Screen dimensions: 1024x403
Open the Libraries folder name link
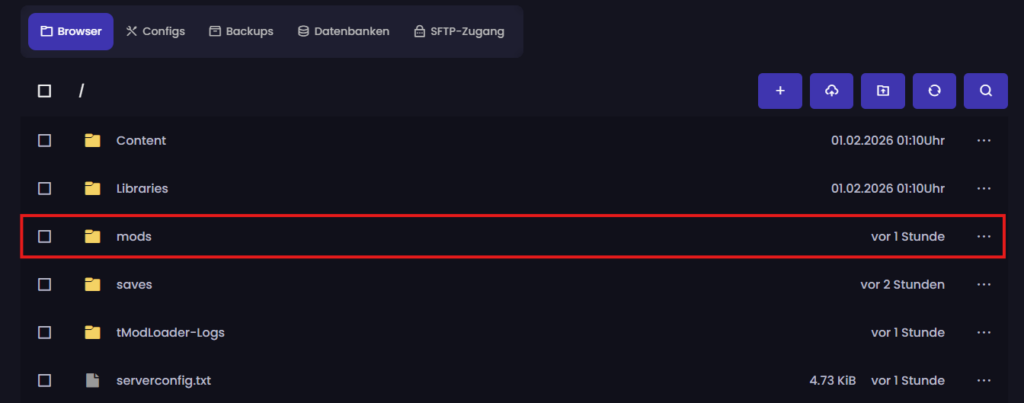point(142,188)
